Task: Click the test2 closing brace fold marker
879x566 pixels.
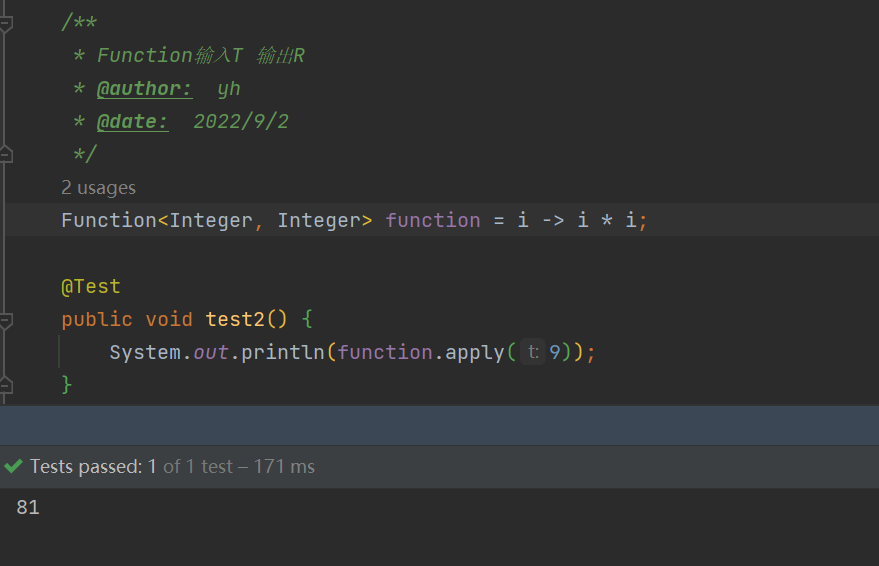Action: pos(6,386)
